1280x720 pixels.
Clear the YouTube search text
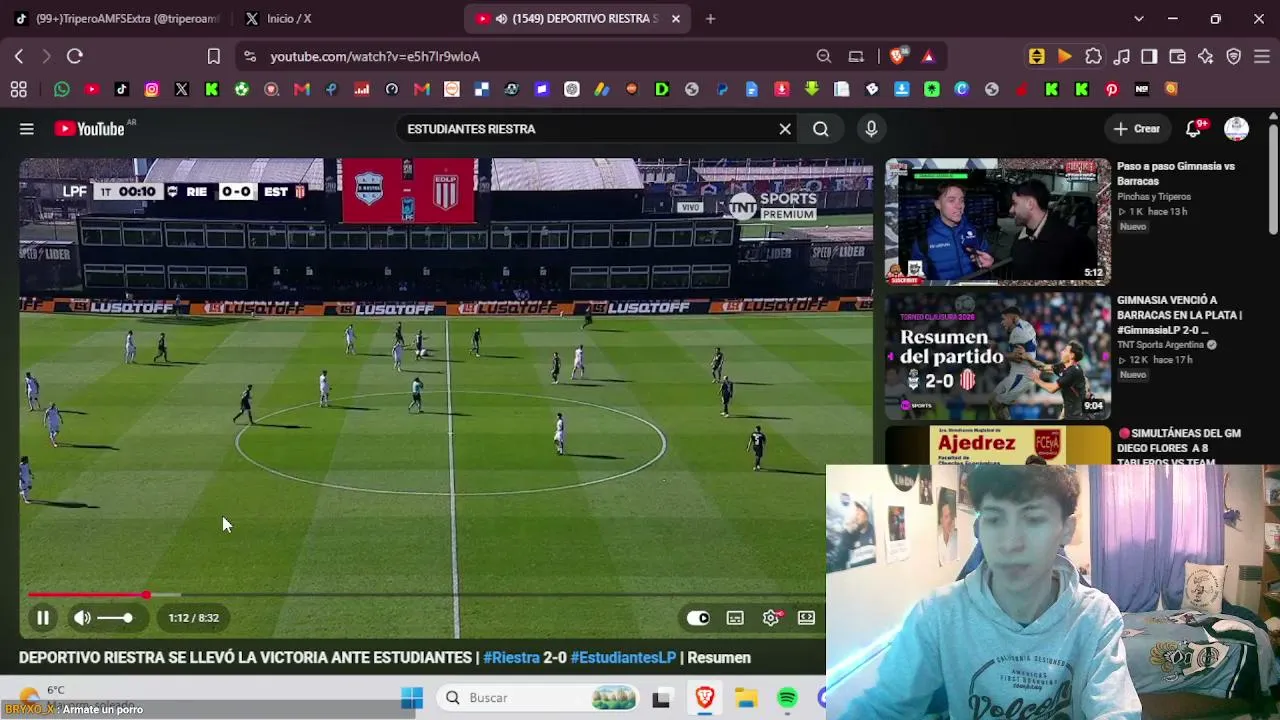(785, 129)
